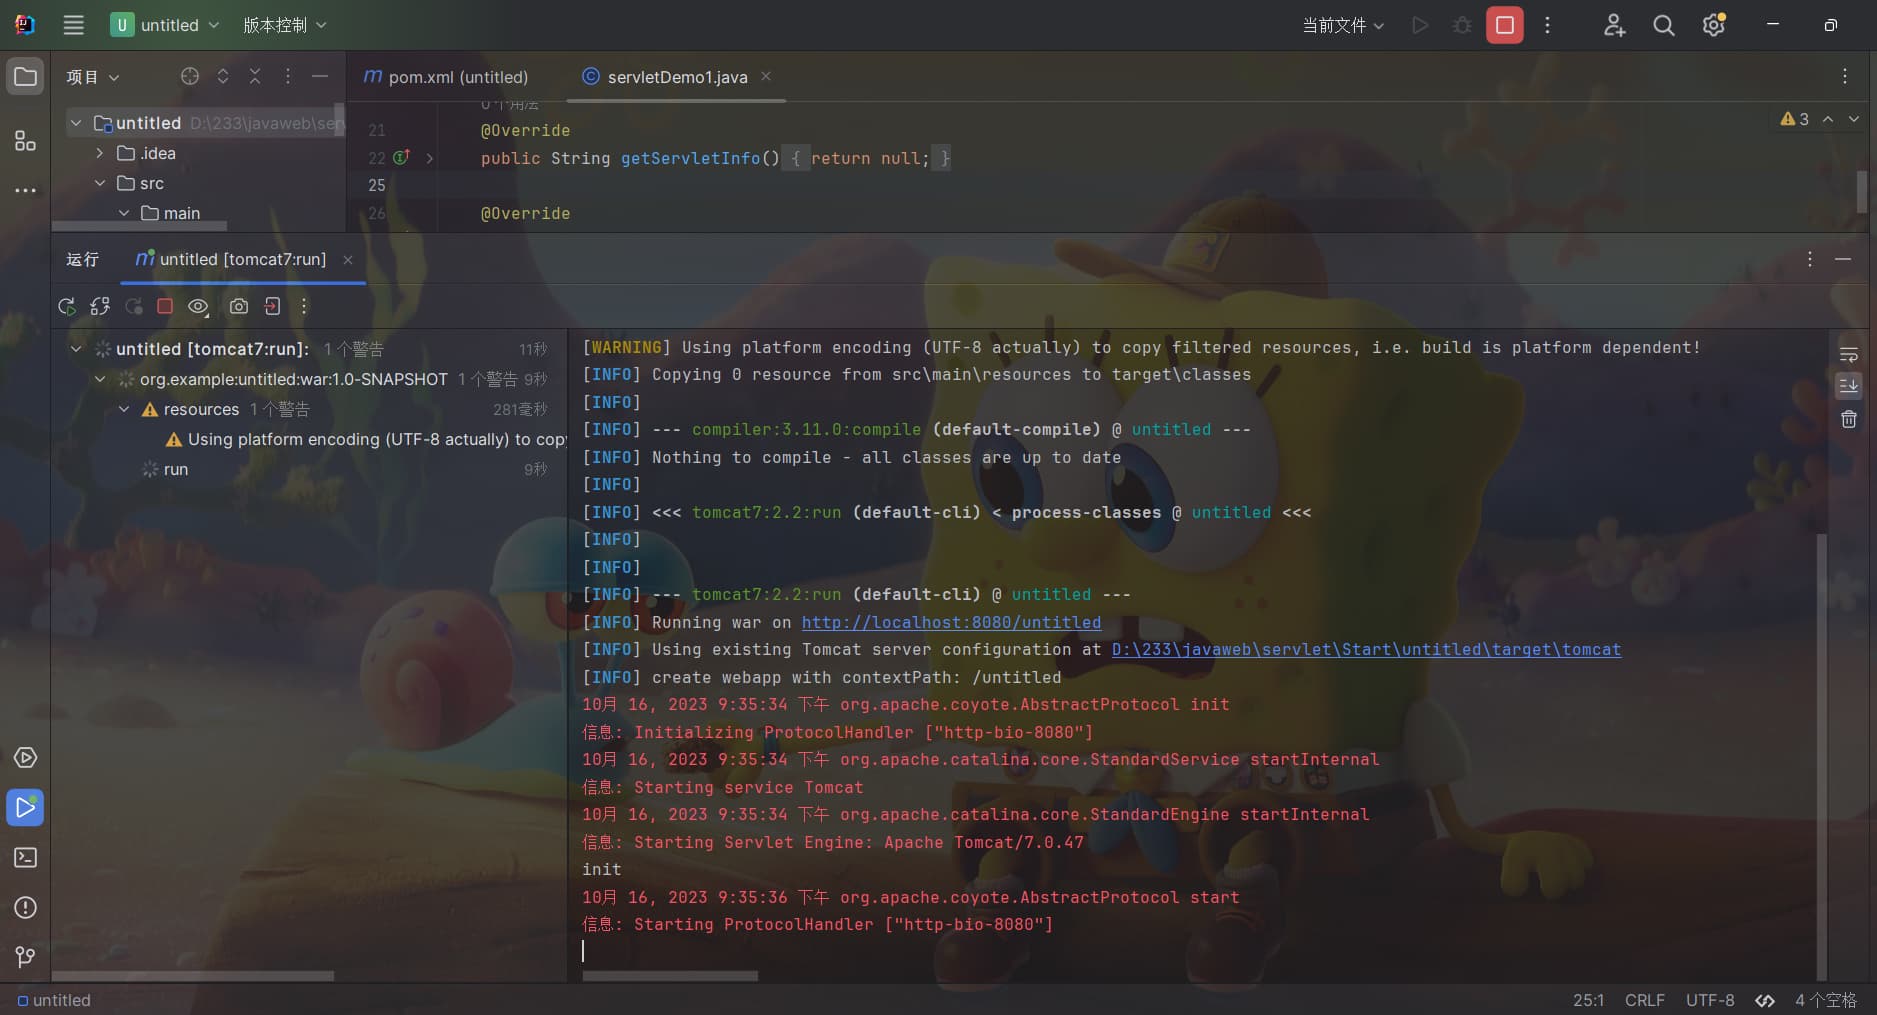Start debugging with the bug icon
The height and width of the screenshot is (1015, 1877).
(1462, 25)
